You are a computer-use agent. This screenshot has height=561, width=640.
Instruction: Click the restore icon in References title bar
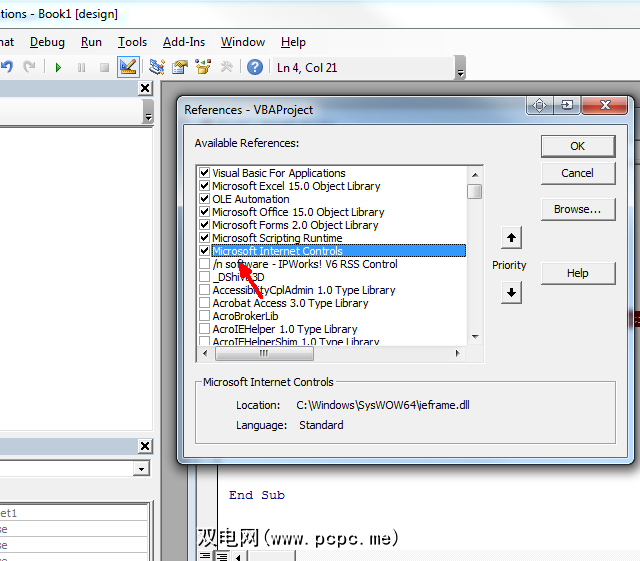tap(567, 105)
